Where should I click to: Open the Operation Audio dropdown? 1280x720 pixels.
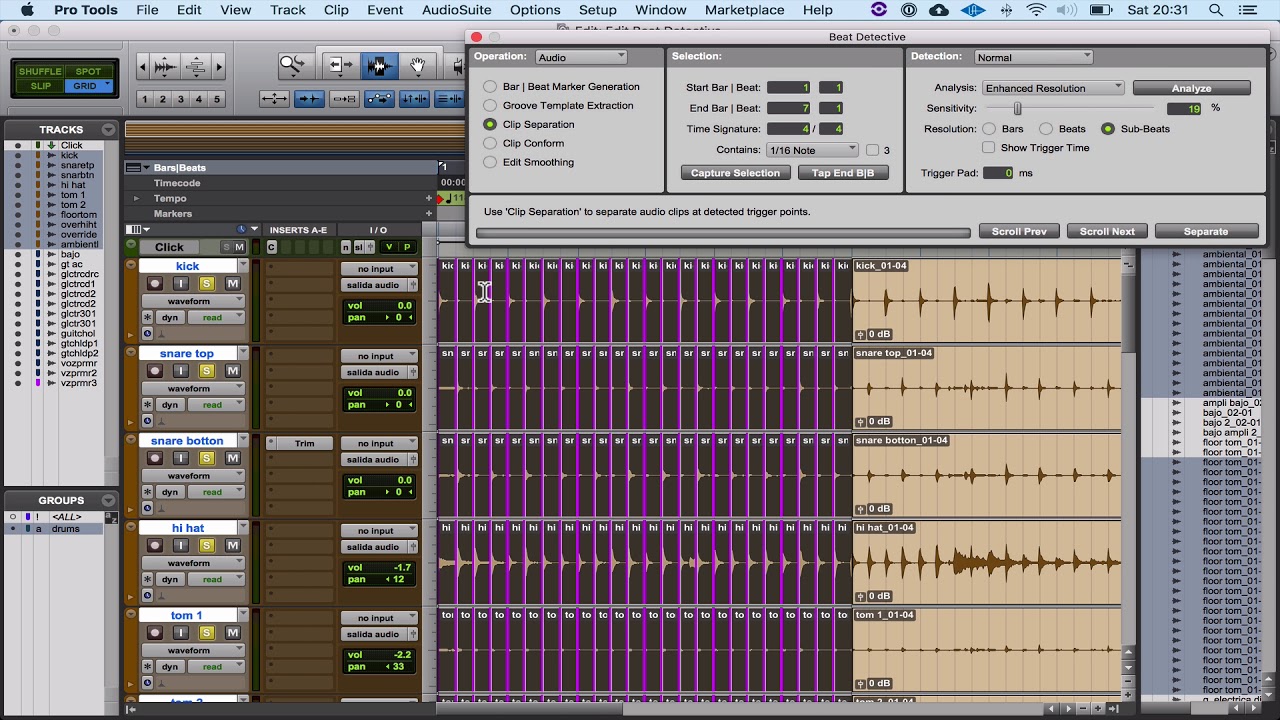click(x=581, y=57)
